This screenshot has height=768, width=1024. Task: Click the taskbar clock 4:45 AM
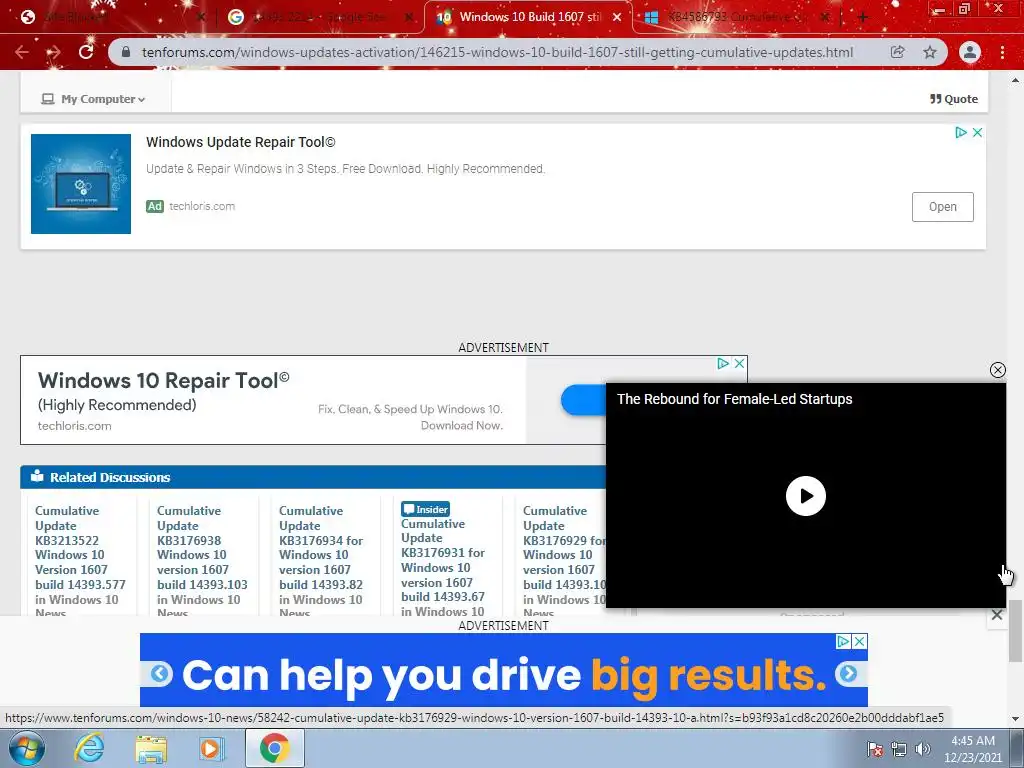(x=972, y=749)
